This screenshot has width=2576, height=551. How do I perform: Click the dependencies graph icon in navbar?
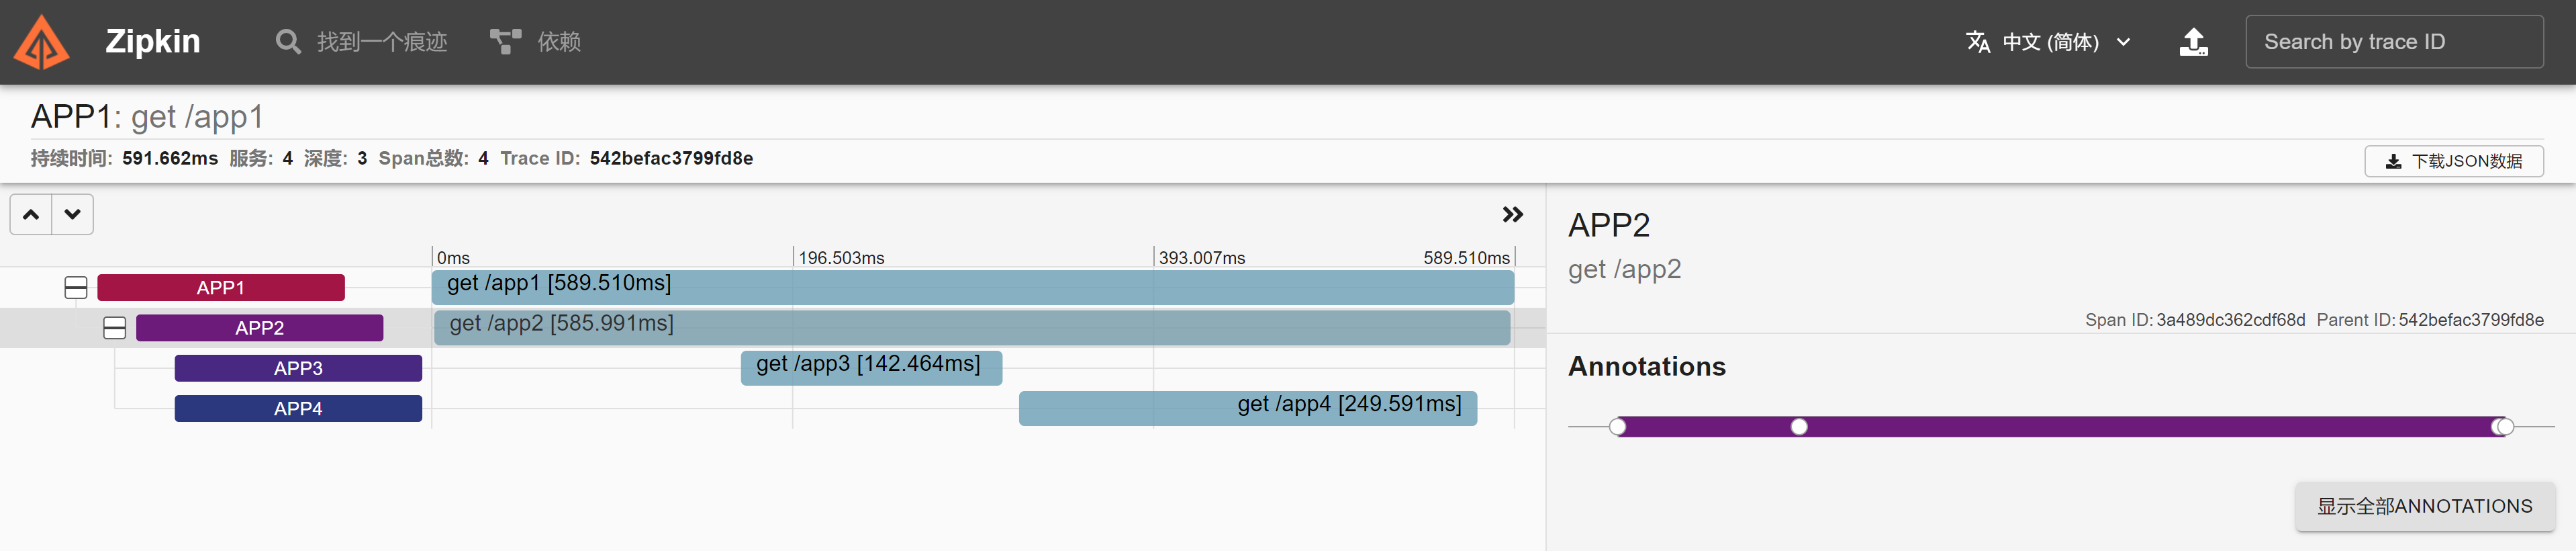point(505,42)
